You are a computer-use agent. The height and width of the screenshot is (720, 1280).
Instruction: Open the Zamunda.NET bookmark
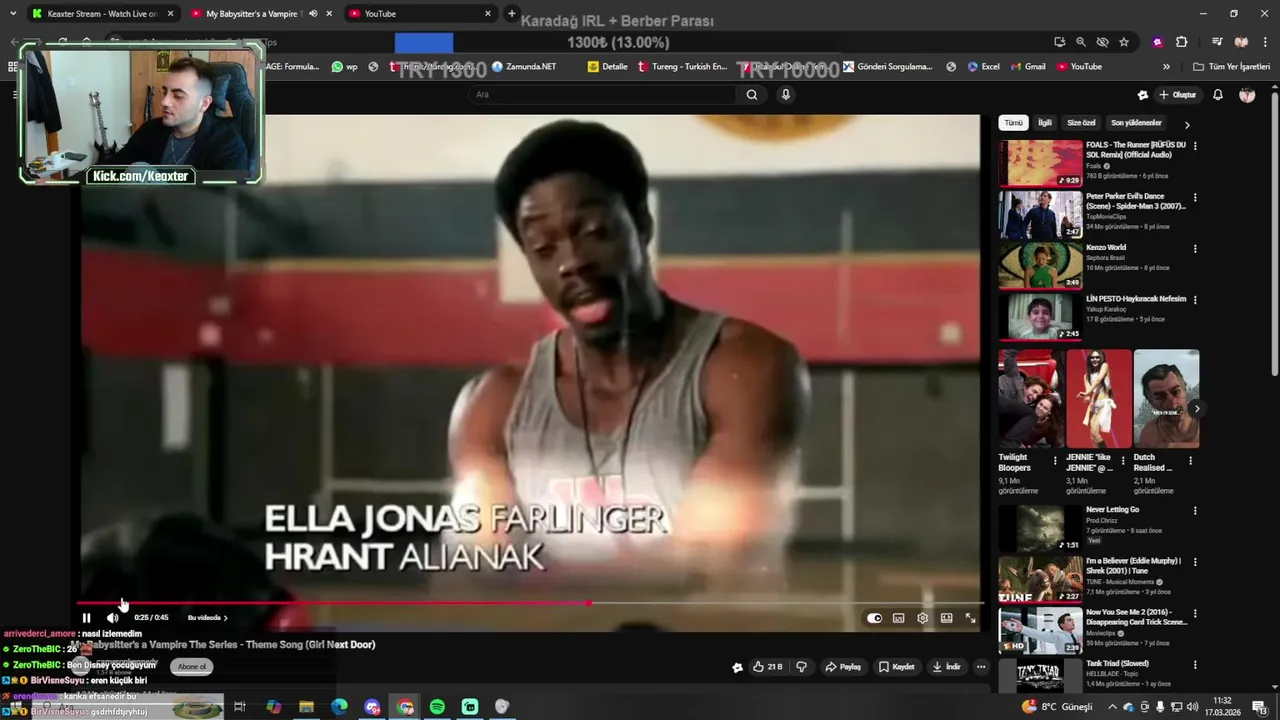pyautogui.click(x=524, y=67)
